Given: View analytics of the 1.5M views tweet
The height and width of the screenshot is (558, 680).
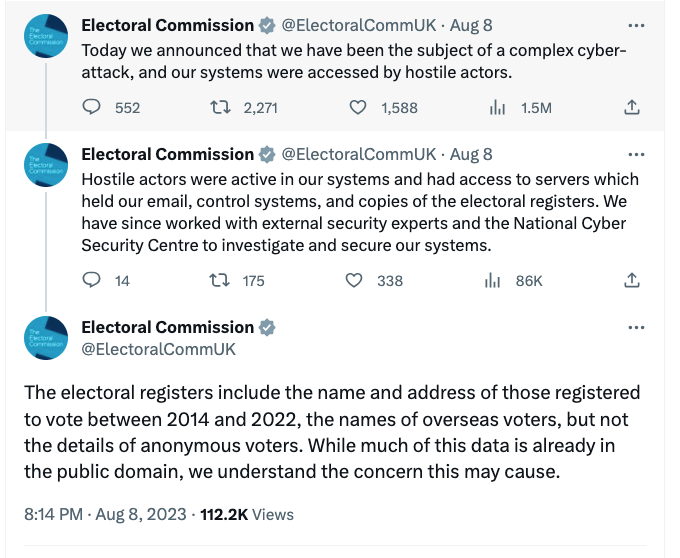Looking at the screenshot, I should (x=497, y=108).
